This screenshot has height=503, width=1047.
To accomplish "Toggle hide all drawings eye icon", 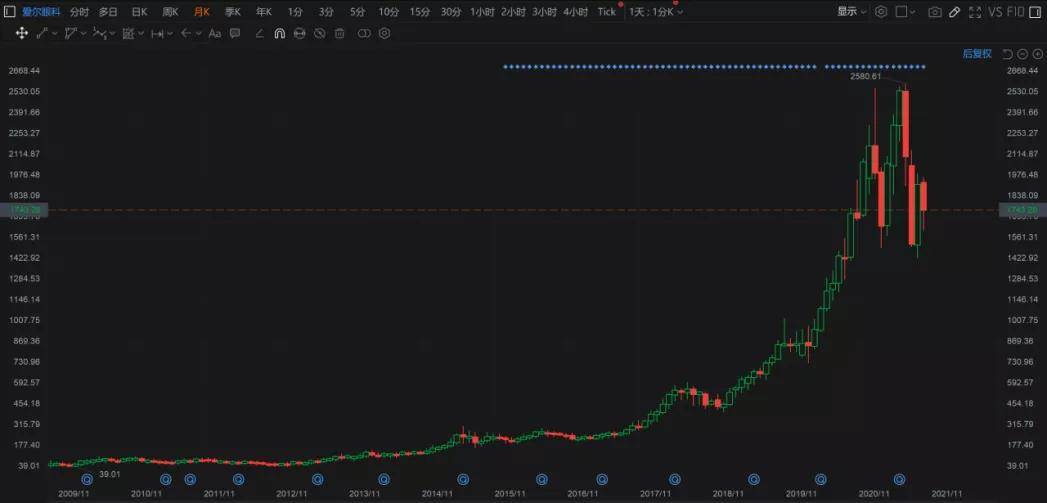I will (x=319, y=33).
